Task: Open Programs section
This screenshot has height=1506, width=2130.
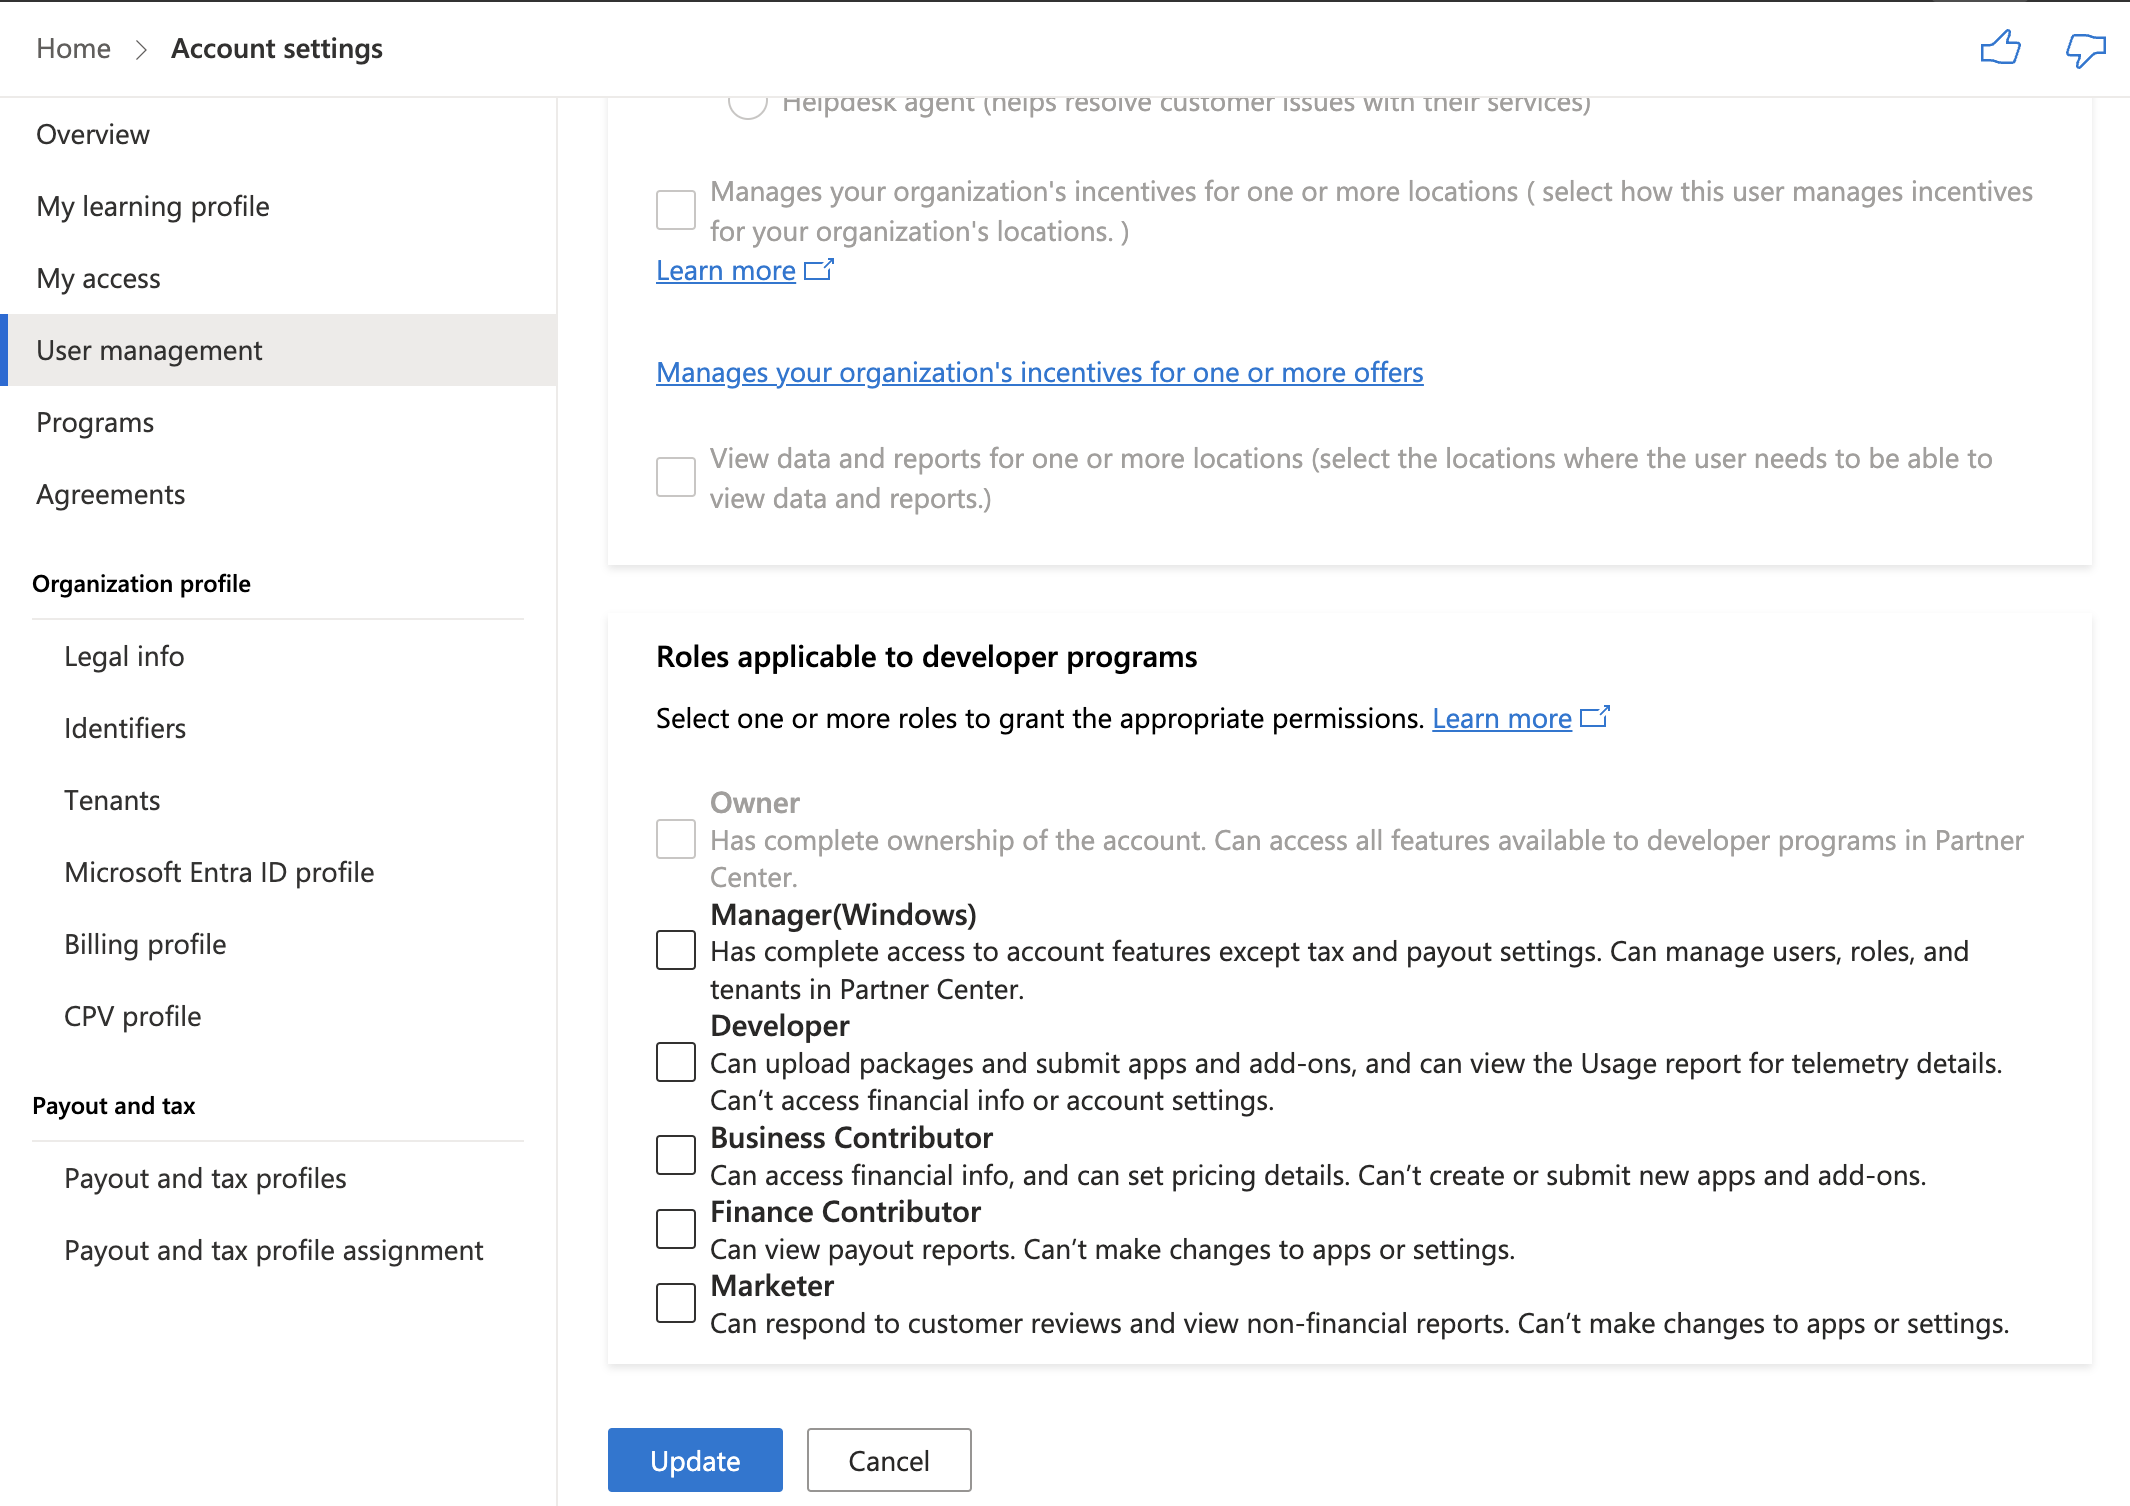Action: coord(278,422)
